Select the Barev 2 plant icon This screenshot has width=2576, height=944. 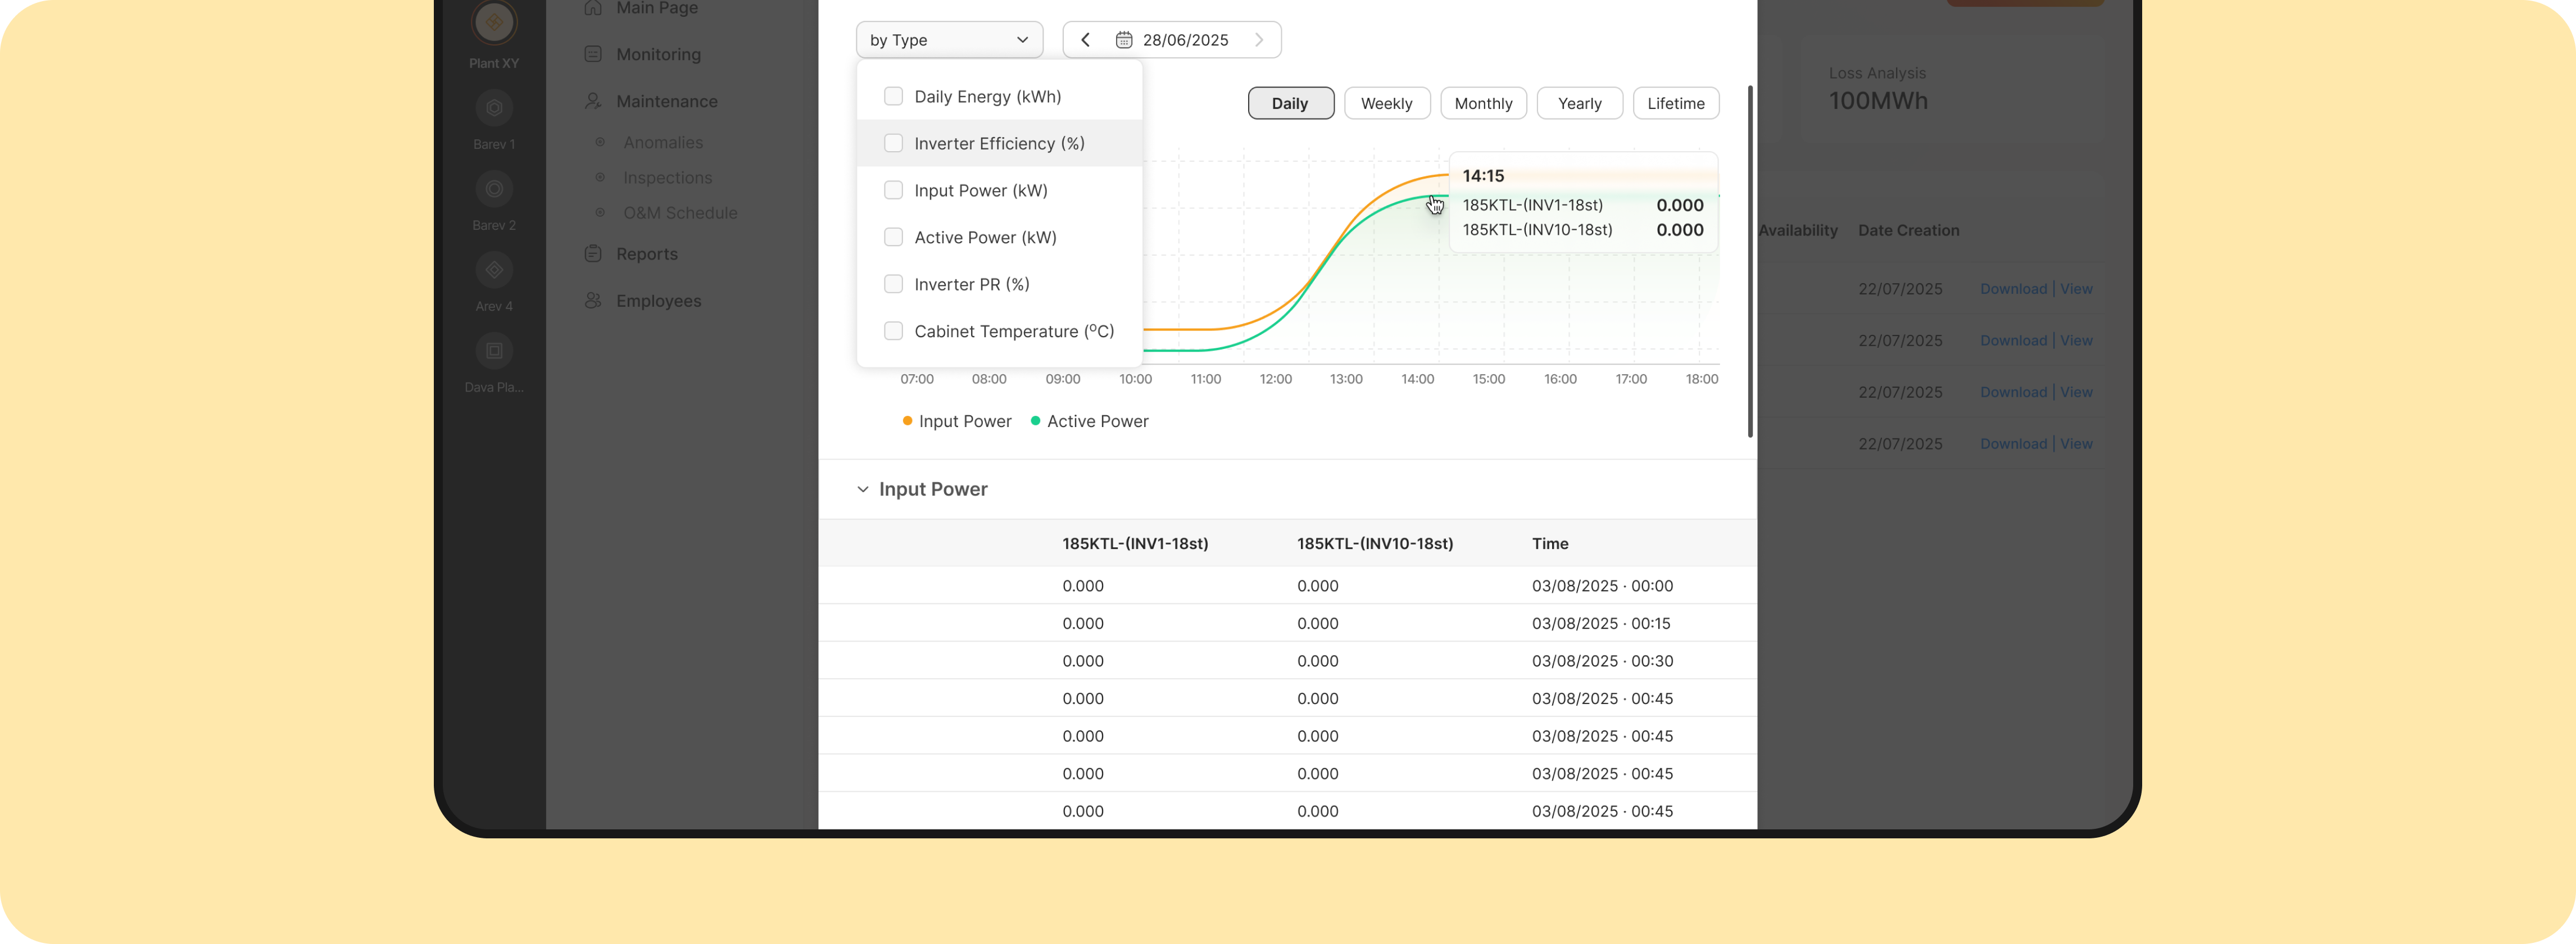tap(494, 189)
